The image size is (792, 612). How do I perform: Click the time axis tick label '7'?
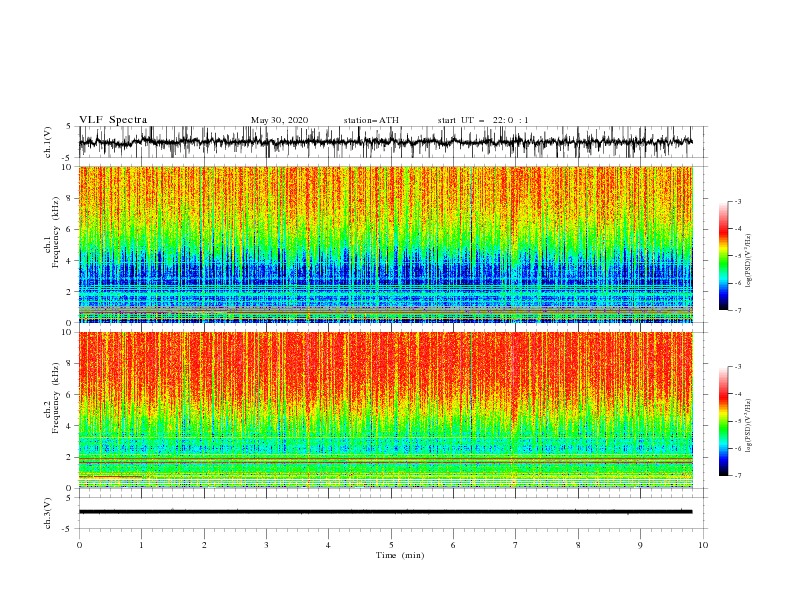(516, 545)
